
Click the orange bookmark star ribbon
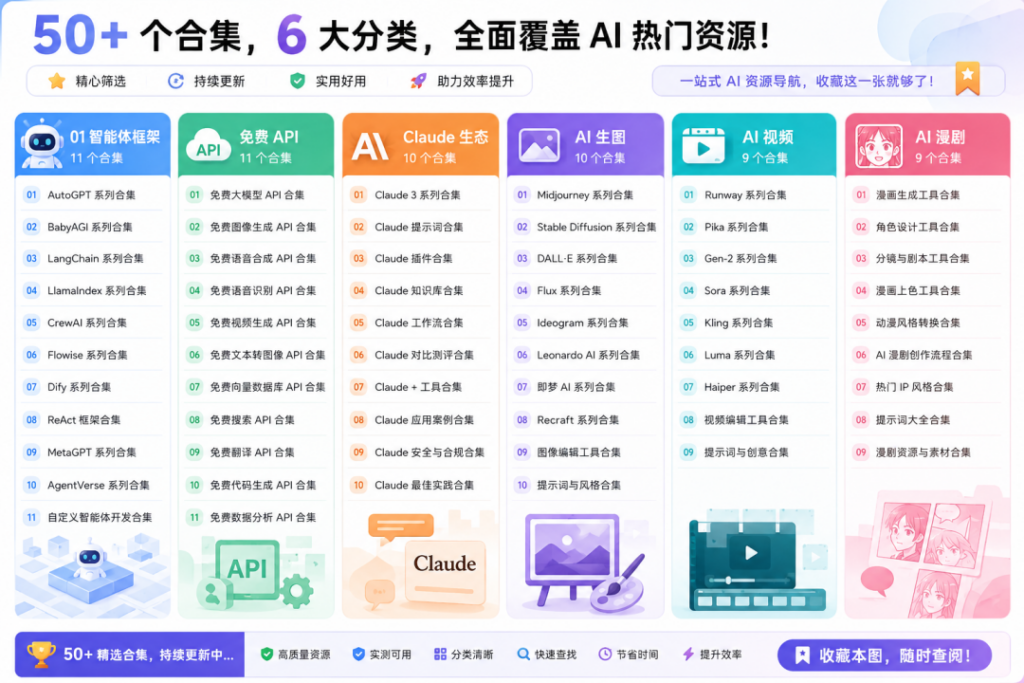point(967,78)
